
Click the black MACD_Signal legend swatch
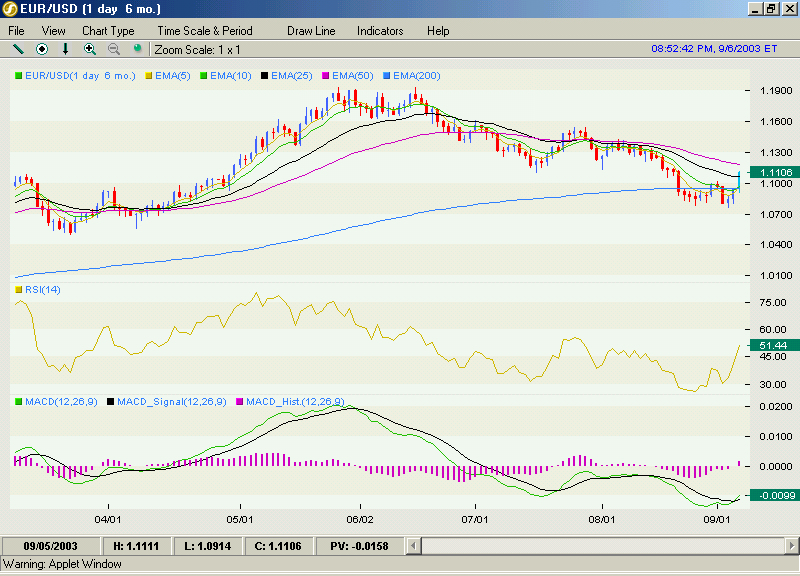(110, 402)
